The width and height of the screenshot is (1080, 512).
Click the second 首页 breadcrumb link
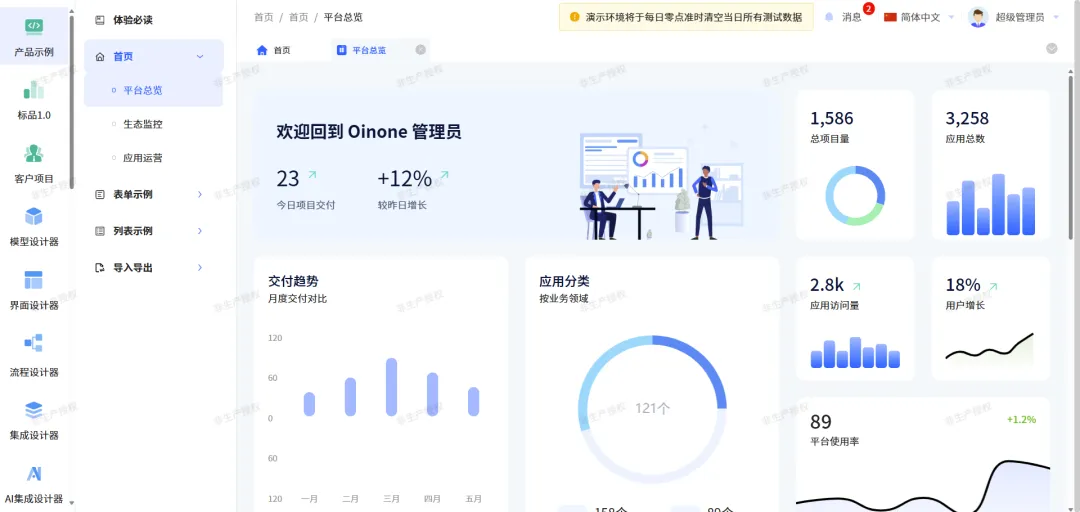(298, 17)
